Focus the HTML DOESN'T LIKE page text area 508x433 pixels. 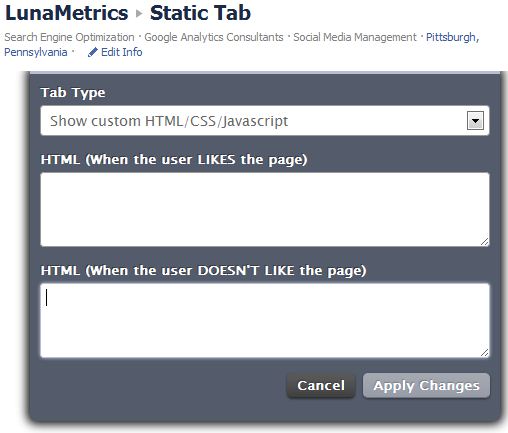[265, 320]
